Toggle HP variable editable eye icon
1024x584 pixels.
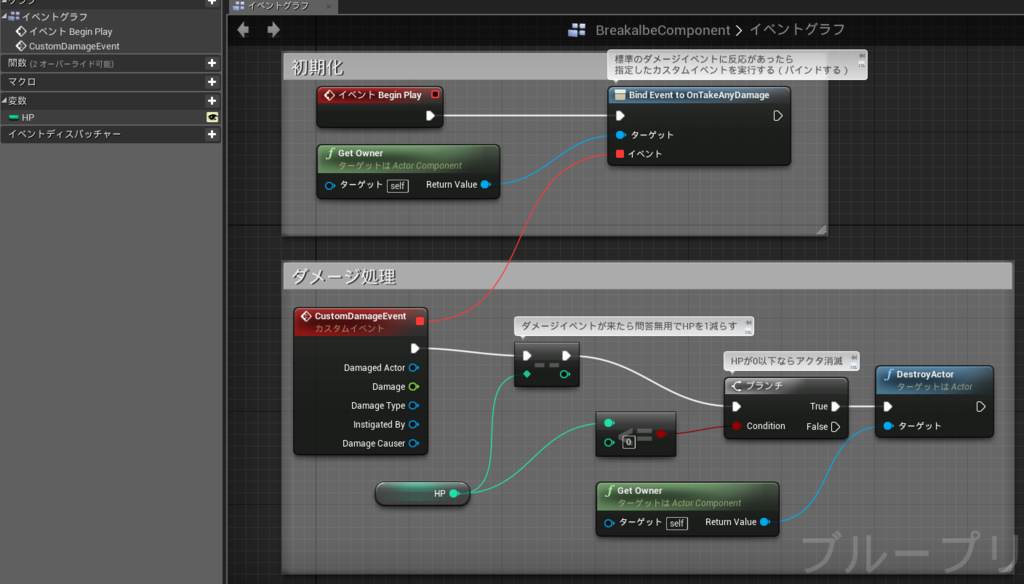pyautogui.click(x=212, y=118)
